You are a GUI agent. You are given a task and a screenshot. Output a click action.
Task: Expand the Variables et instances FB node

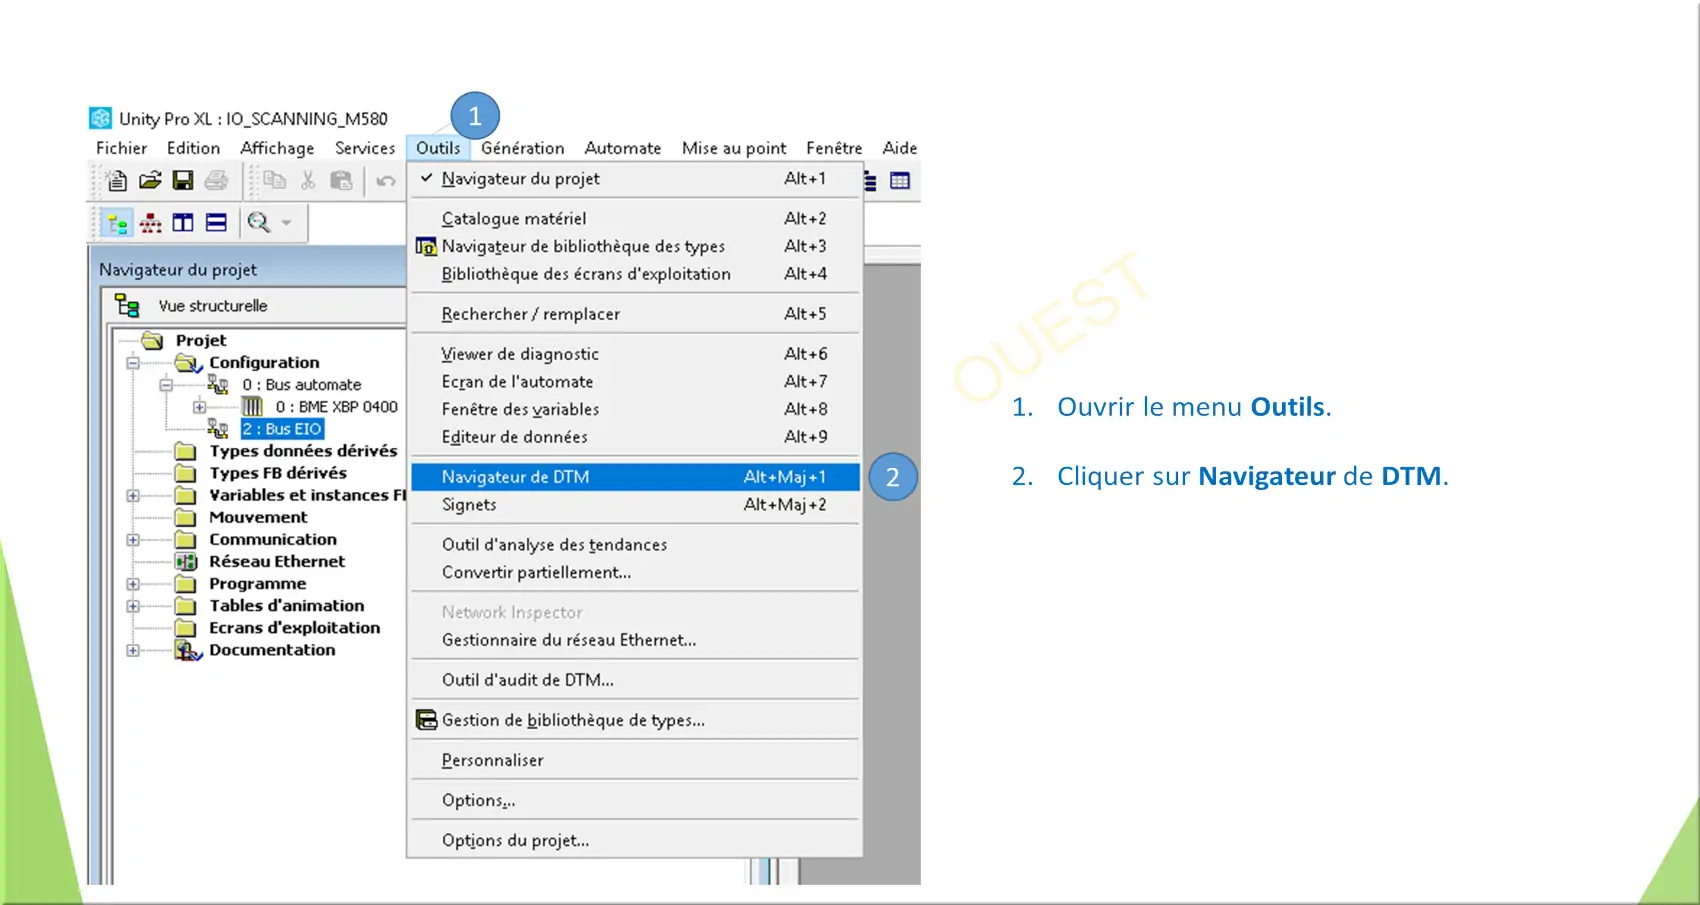pos(133,495)
